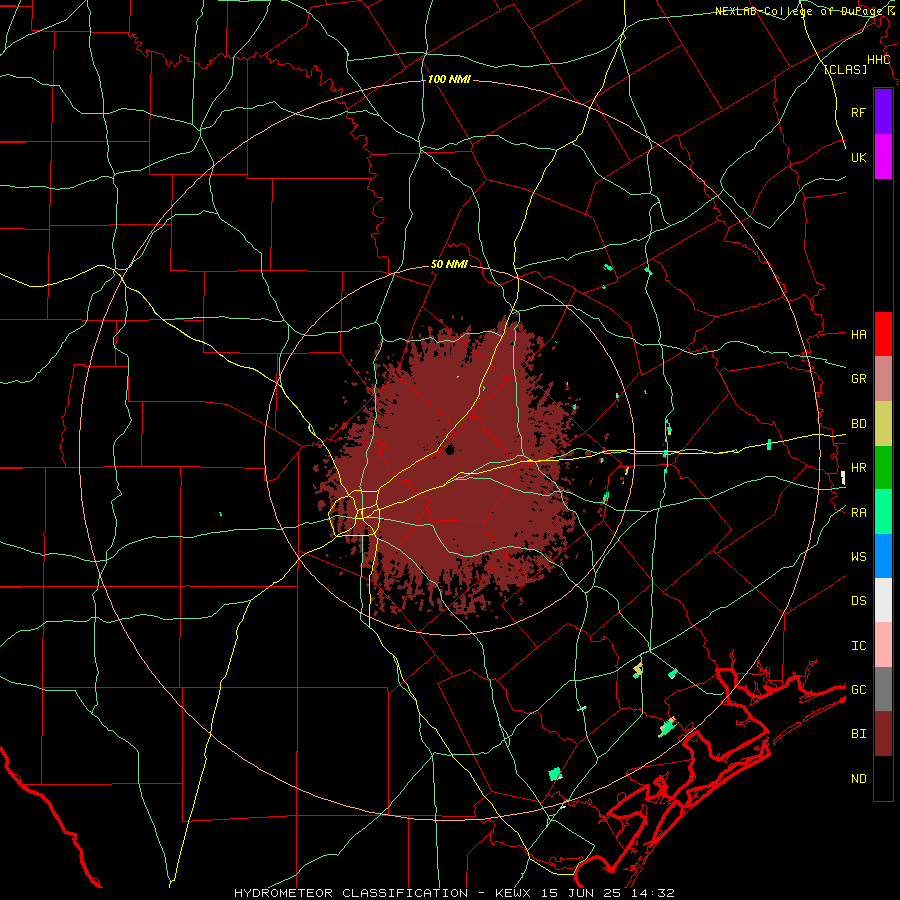Click the 'GC' legend label
900x900 pixels.
tap(859, 689)
